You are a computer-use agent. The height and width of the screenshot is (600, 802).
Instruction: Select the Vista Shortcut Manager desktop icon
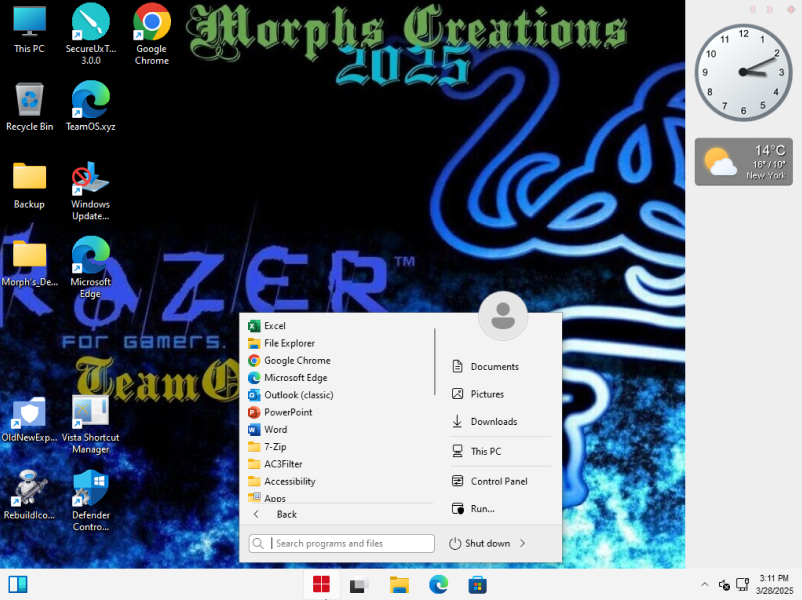coord(91,425)
